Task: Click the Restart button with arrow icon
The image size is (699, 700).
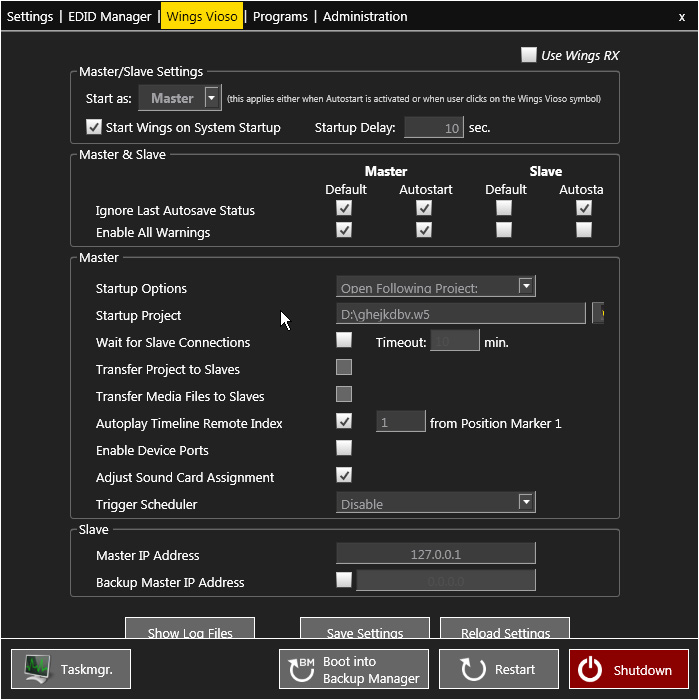Action: point(499,669)
